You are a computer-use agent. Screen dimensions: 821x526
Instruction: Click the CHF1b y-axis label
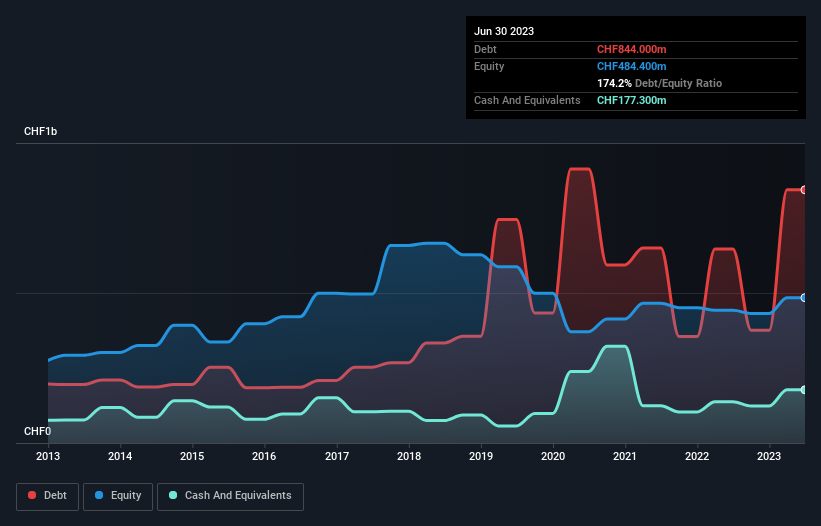tap(40, 131)
